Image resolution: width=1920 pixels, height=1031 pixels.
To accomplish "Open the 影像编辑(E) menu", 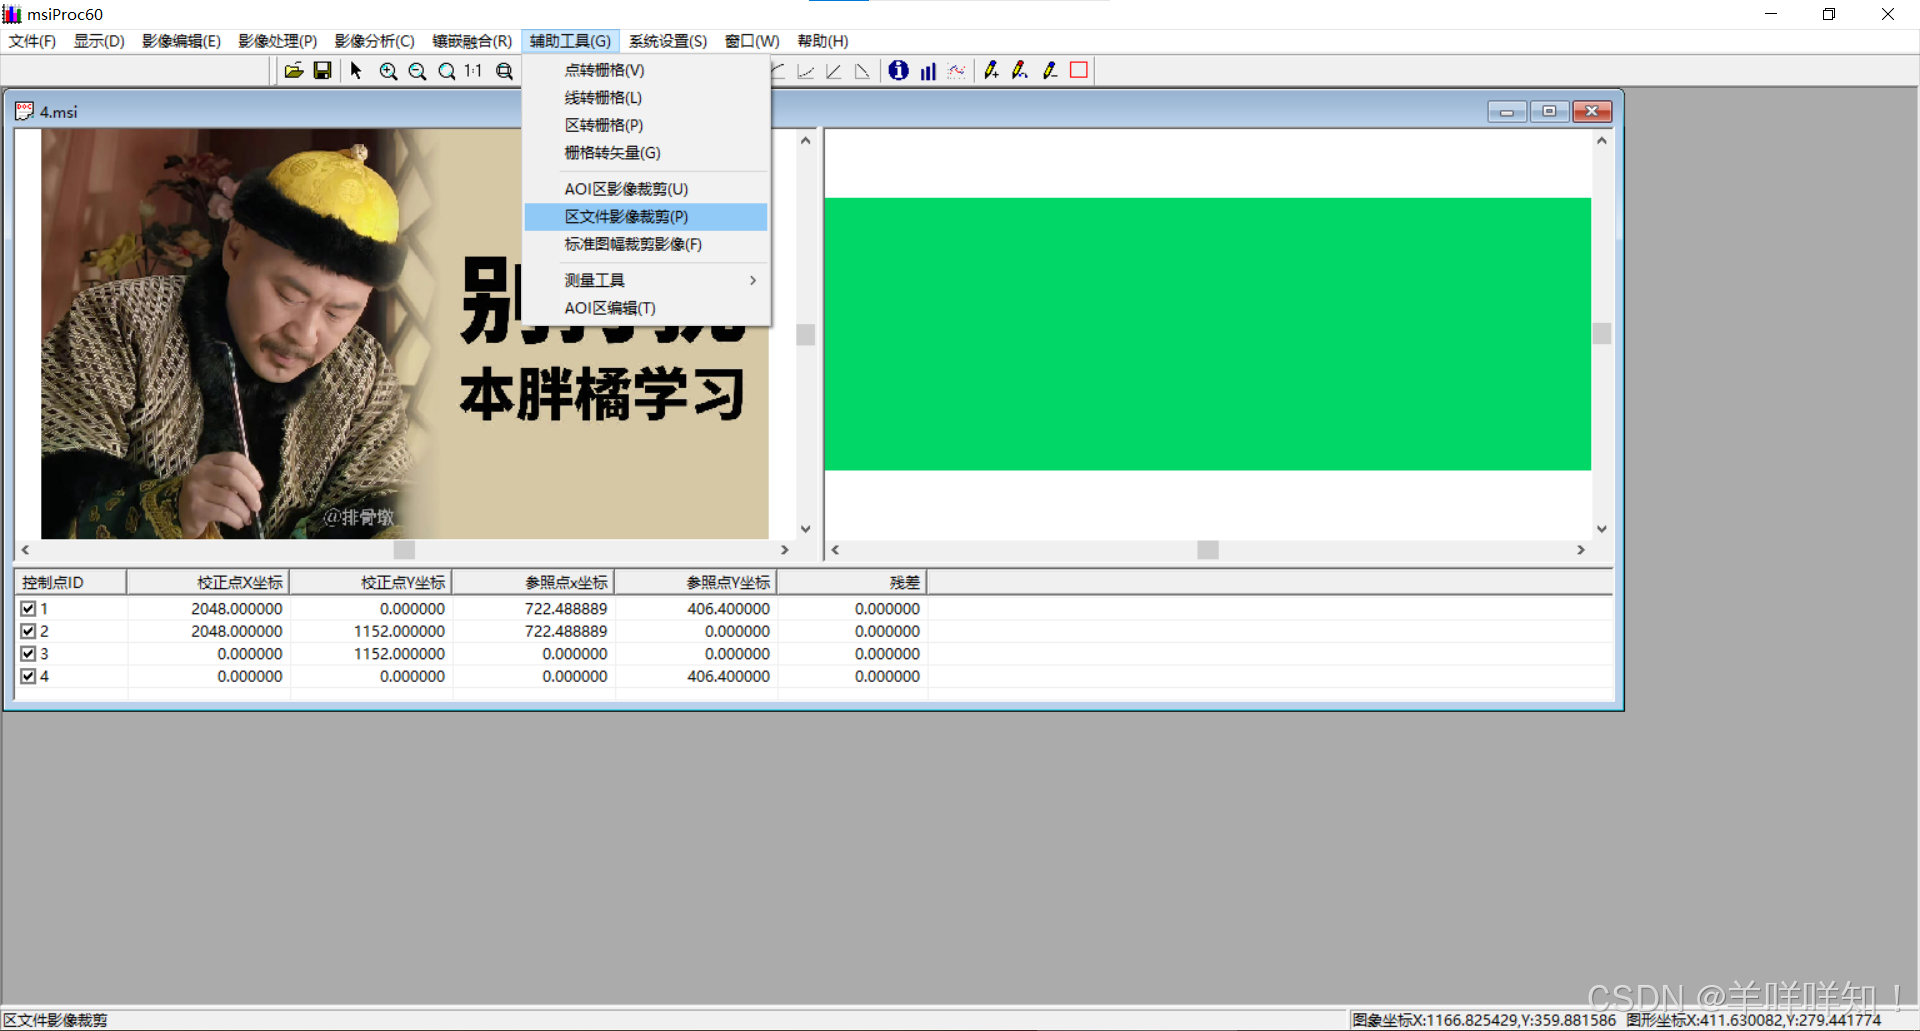I will [181, 41].
